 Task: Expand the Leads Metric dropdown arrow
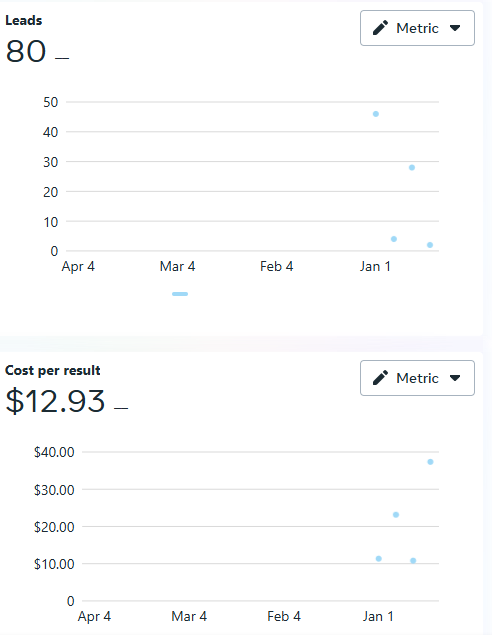(x=455, y=28)
